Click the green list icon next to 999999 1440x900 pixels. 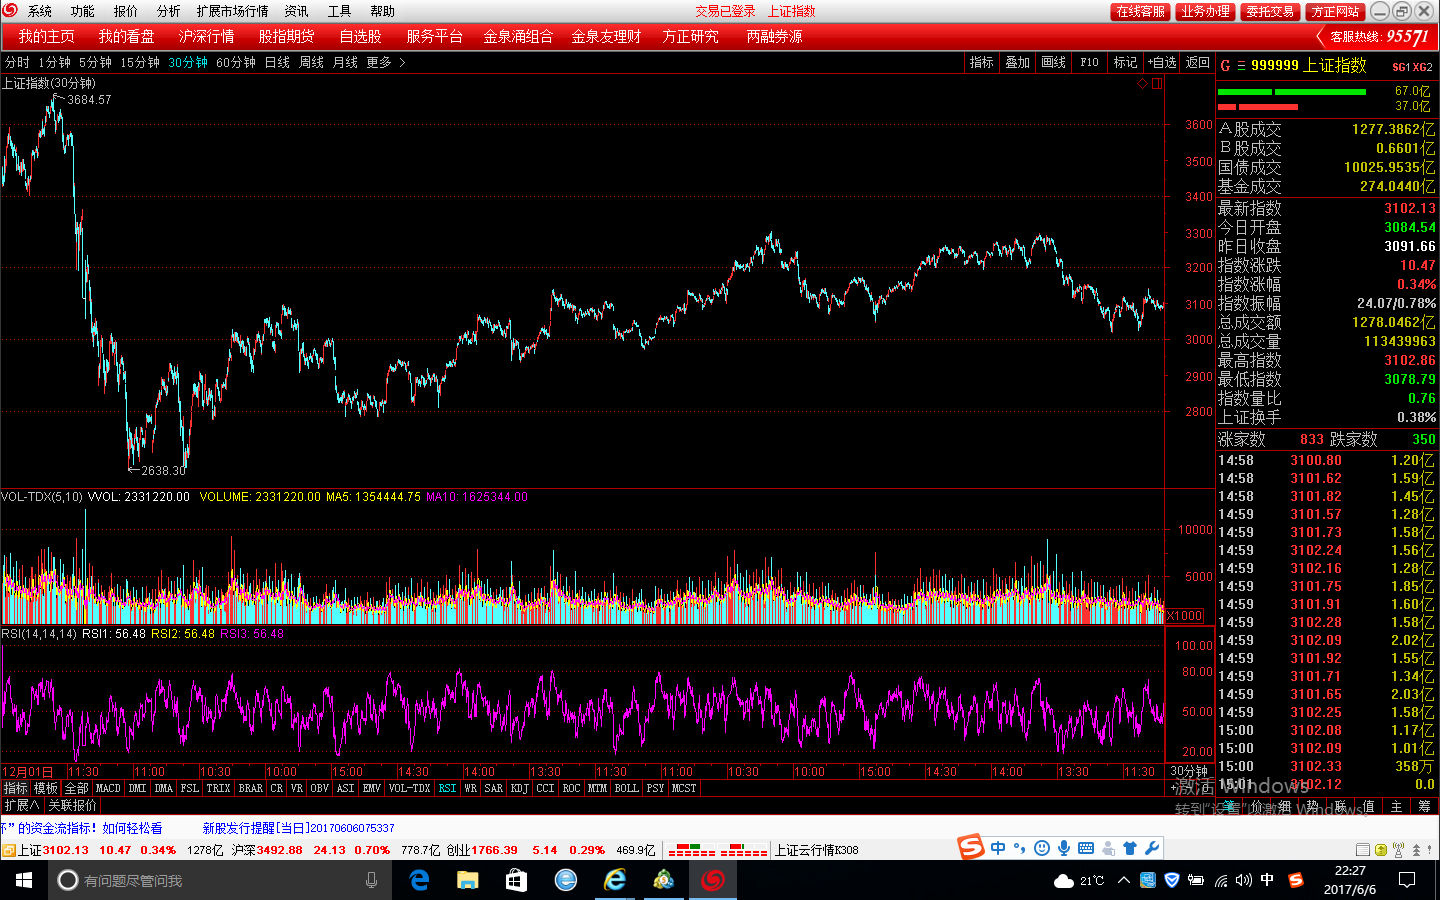[x=1241, y=66]
